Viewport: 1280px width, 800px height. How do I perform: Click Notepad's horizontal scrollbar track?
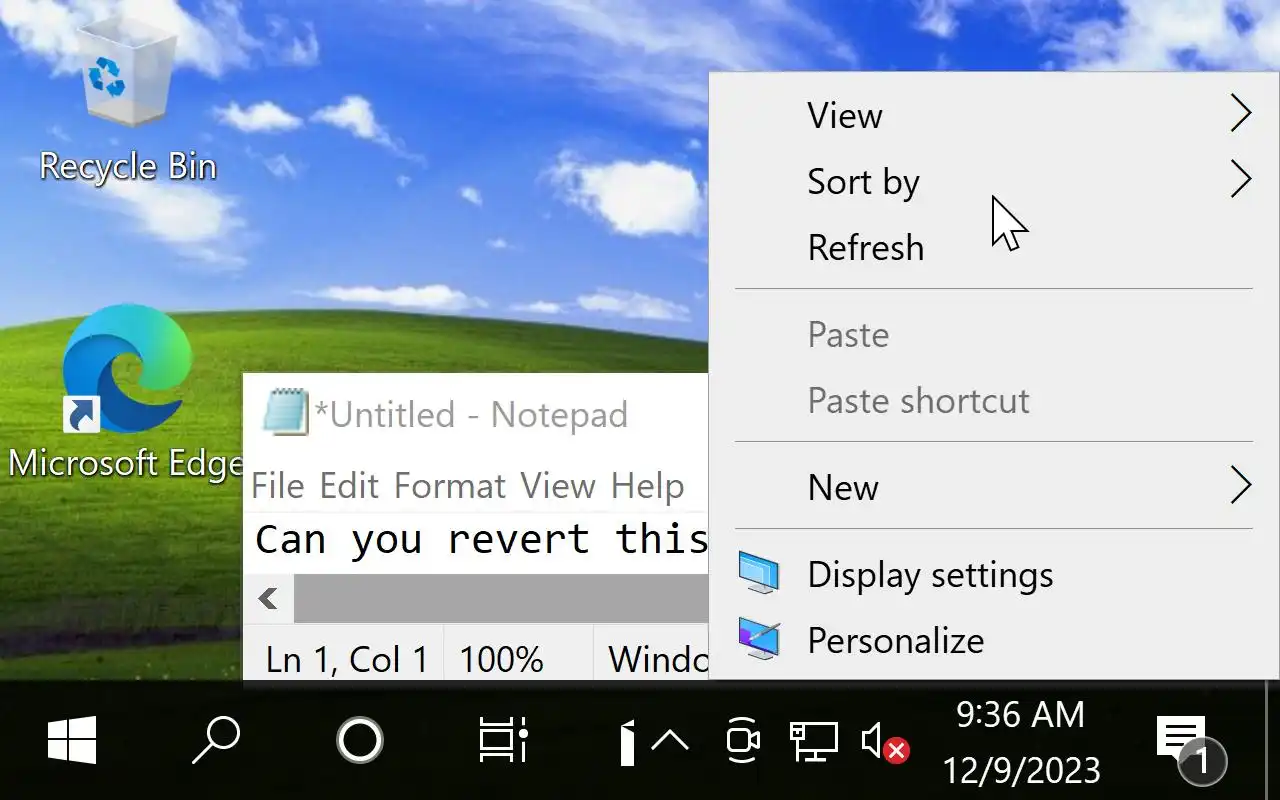(500, 598)
